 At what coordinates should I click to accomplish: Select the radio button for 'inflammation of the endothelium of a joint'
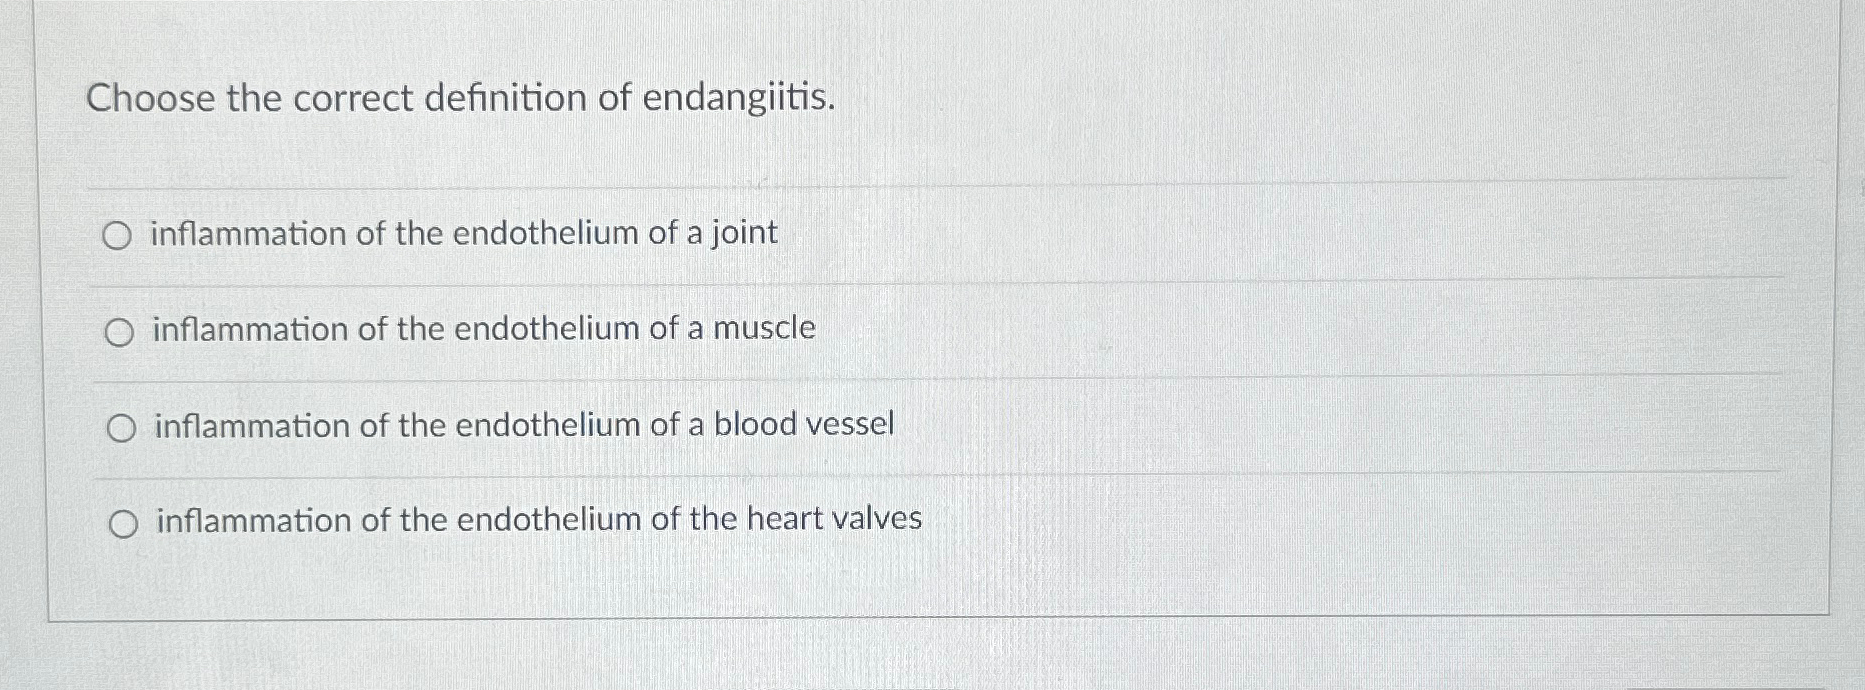click(121, 236)
